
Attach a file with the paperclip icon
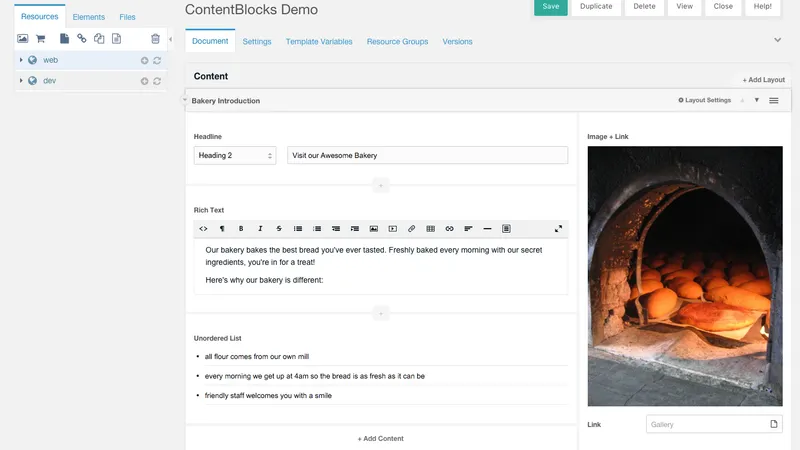pos(411,229)
